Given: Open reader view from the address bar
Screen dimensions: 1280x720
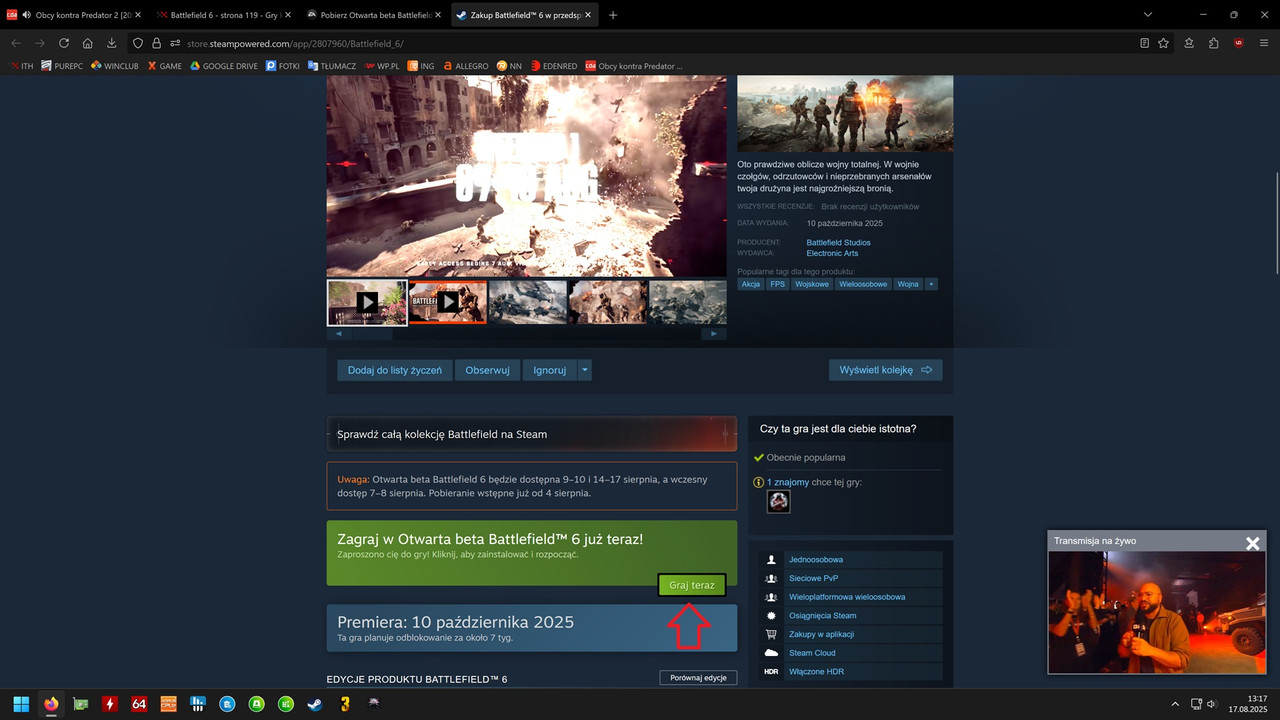Looking at the screenshot, I should 1144,43.
